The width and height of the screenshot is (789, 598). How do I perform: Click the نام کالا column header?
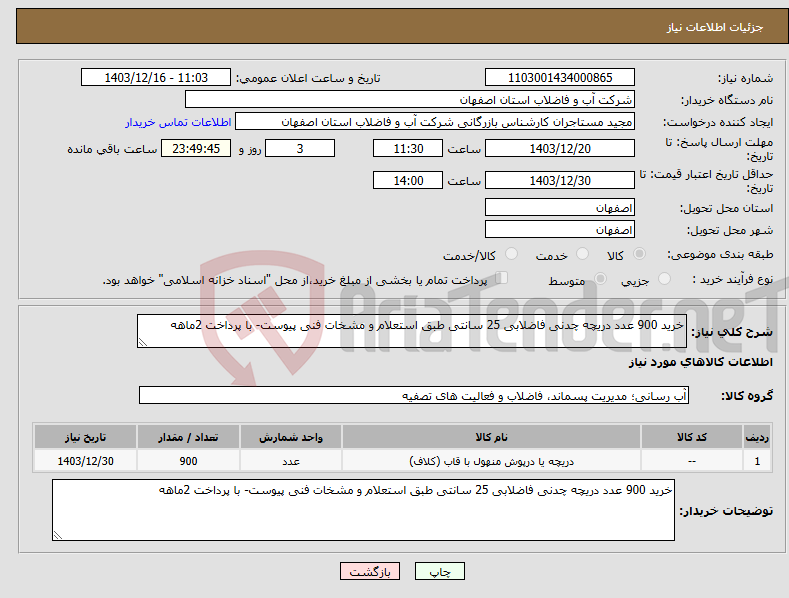(x=491, y=437)
